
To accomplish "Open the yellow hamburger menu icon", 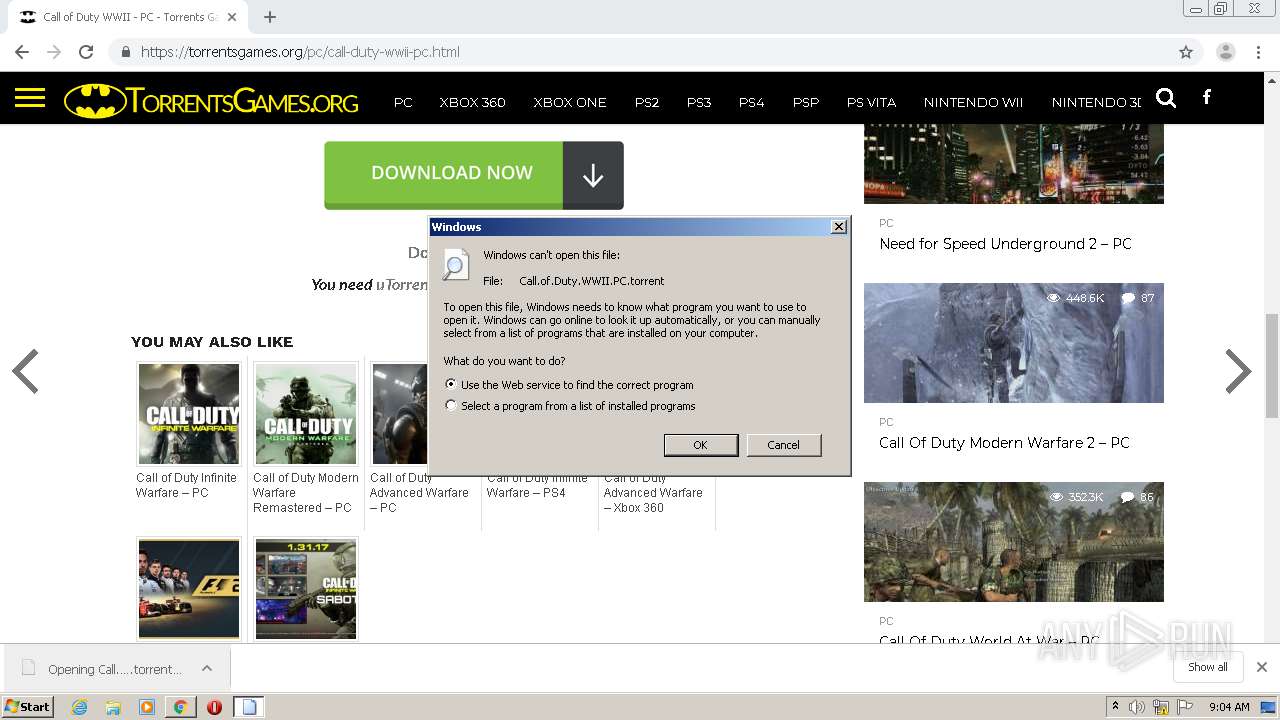I will tap(30, 97).
